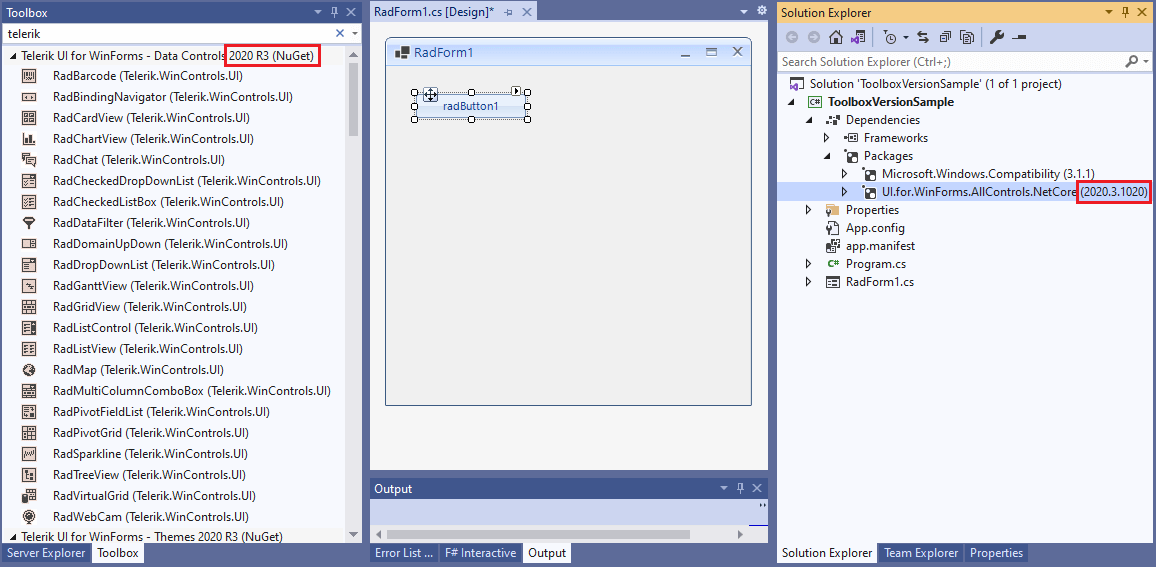This screenshot has height=567, width=1156.
Task: Click radButton1 on the design form
Action: pos(470,106)
